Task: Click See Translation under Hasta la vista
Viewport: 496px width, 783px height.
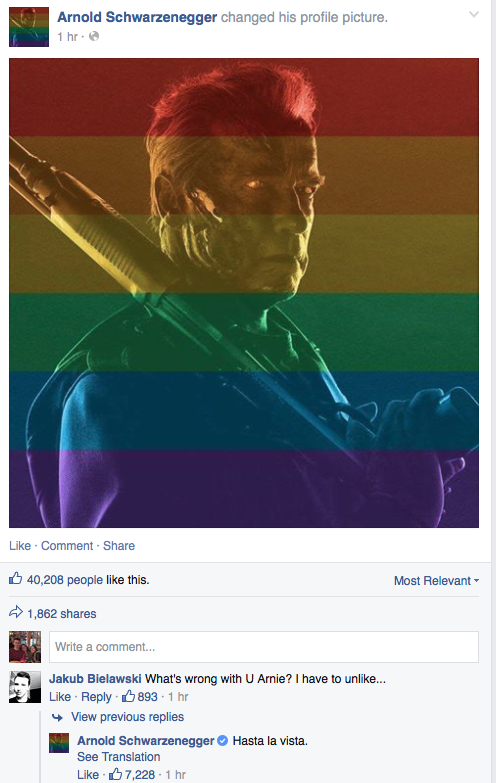Action: click(118, 757)
